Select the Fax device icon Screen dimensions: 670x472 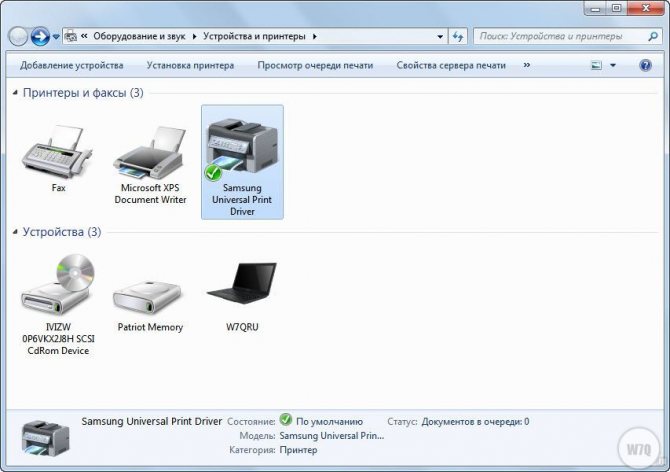coord(58,152)
